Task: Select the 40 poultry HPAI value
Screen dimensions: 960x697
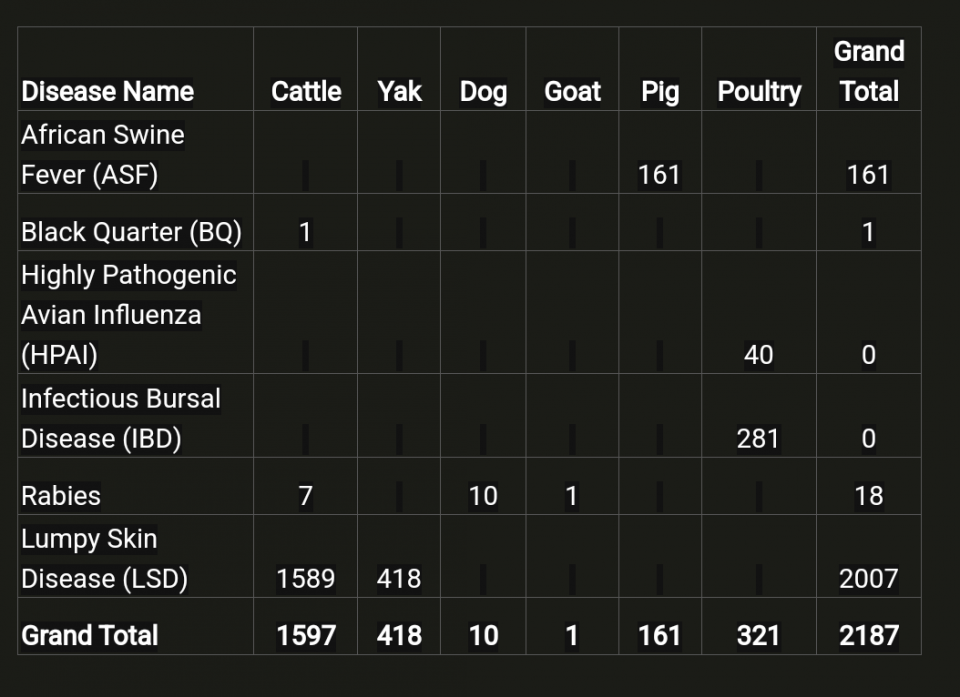Action: pos(758,355)
